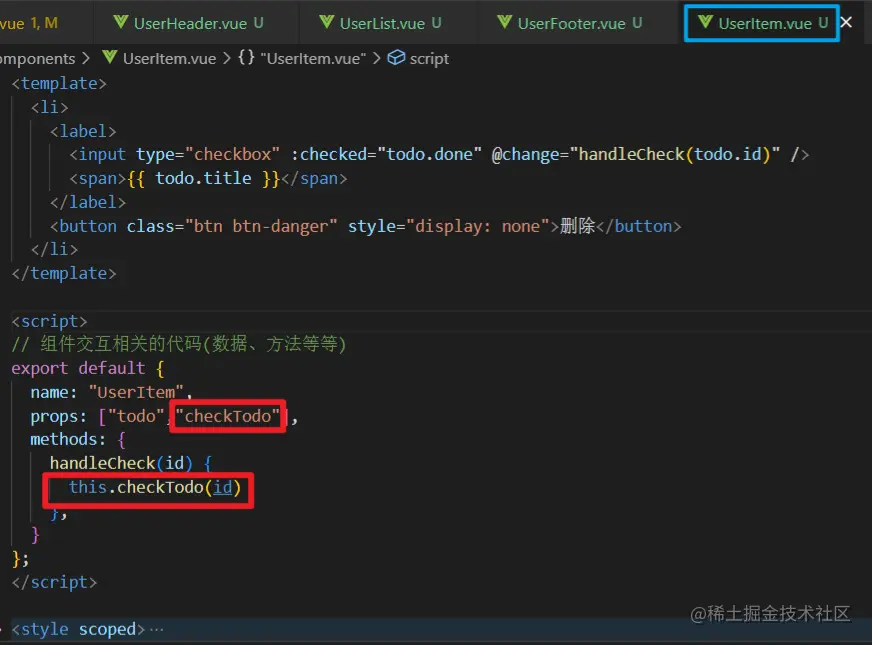
Task: Click the closing template tag
Action: [64, 274]
